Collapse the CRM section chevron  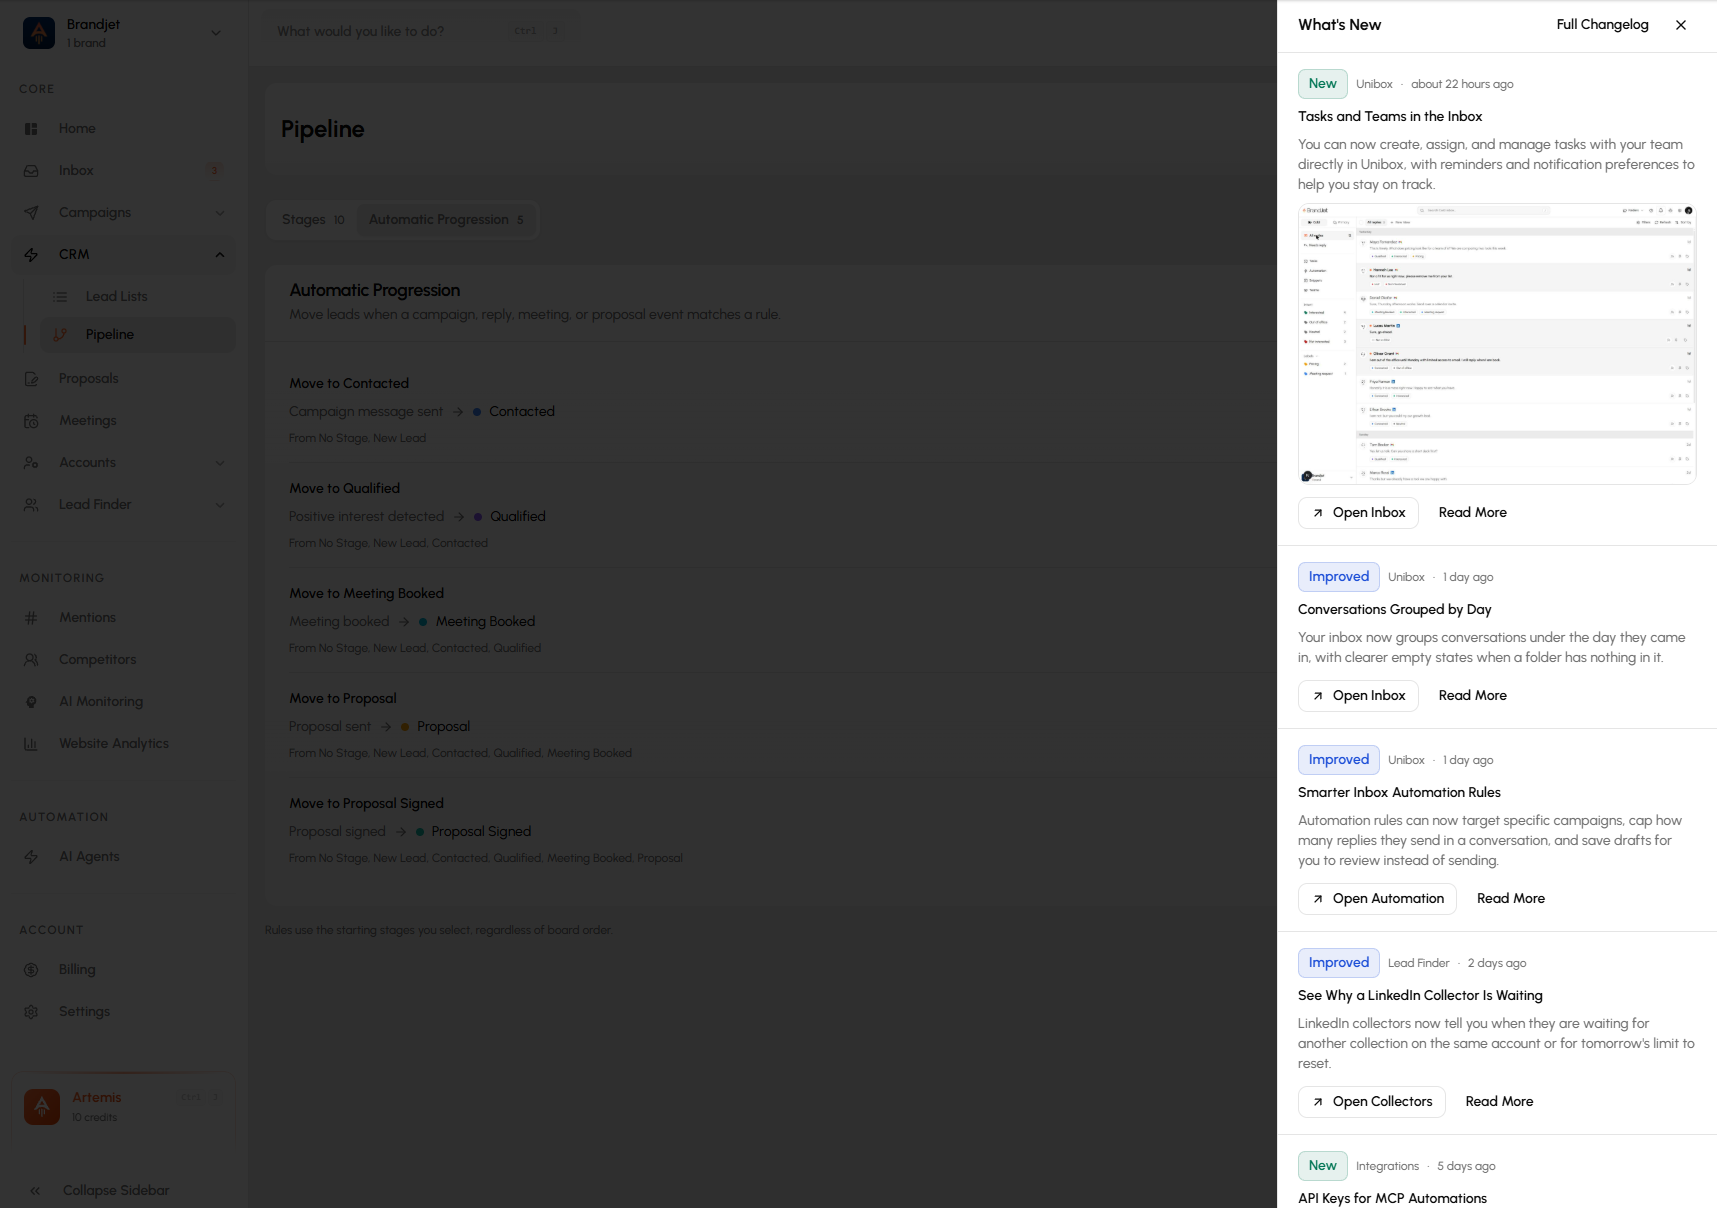click(220, 255)
